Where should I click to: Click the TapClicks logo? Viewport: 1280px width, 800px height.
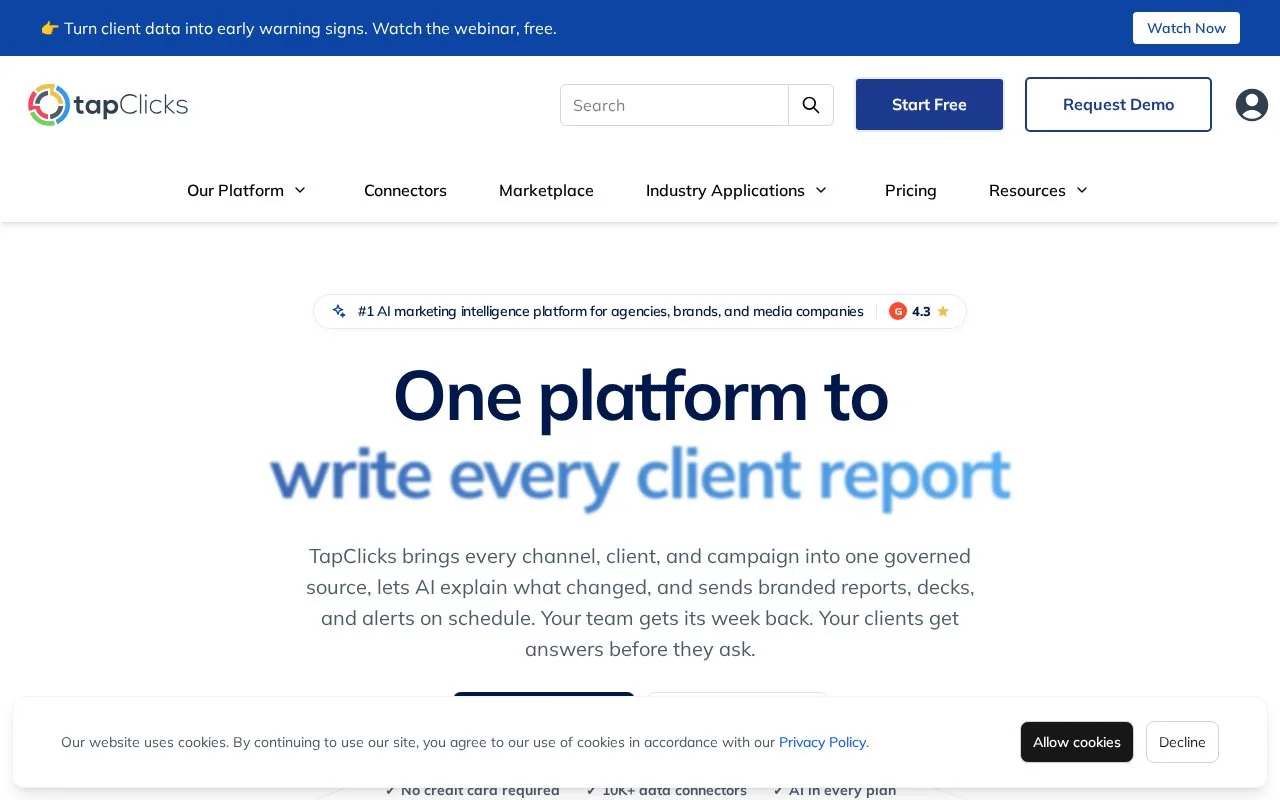[x=108, y=105]
